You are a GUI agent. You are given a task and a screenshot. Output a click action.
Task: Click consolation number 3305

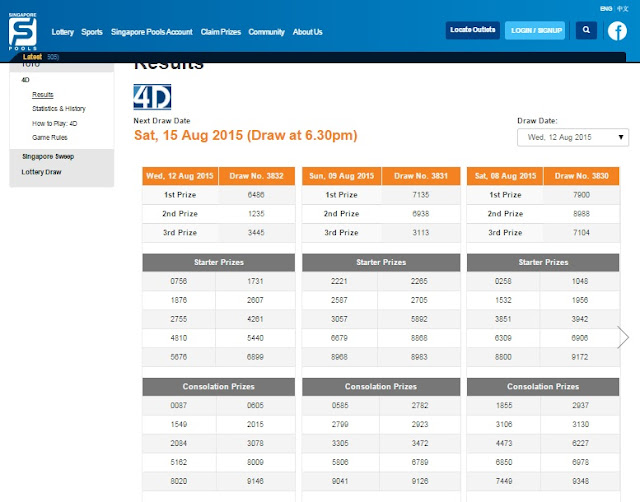pyautogui.click(x=340, y=443)
